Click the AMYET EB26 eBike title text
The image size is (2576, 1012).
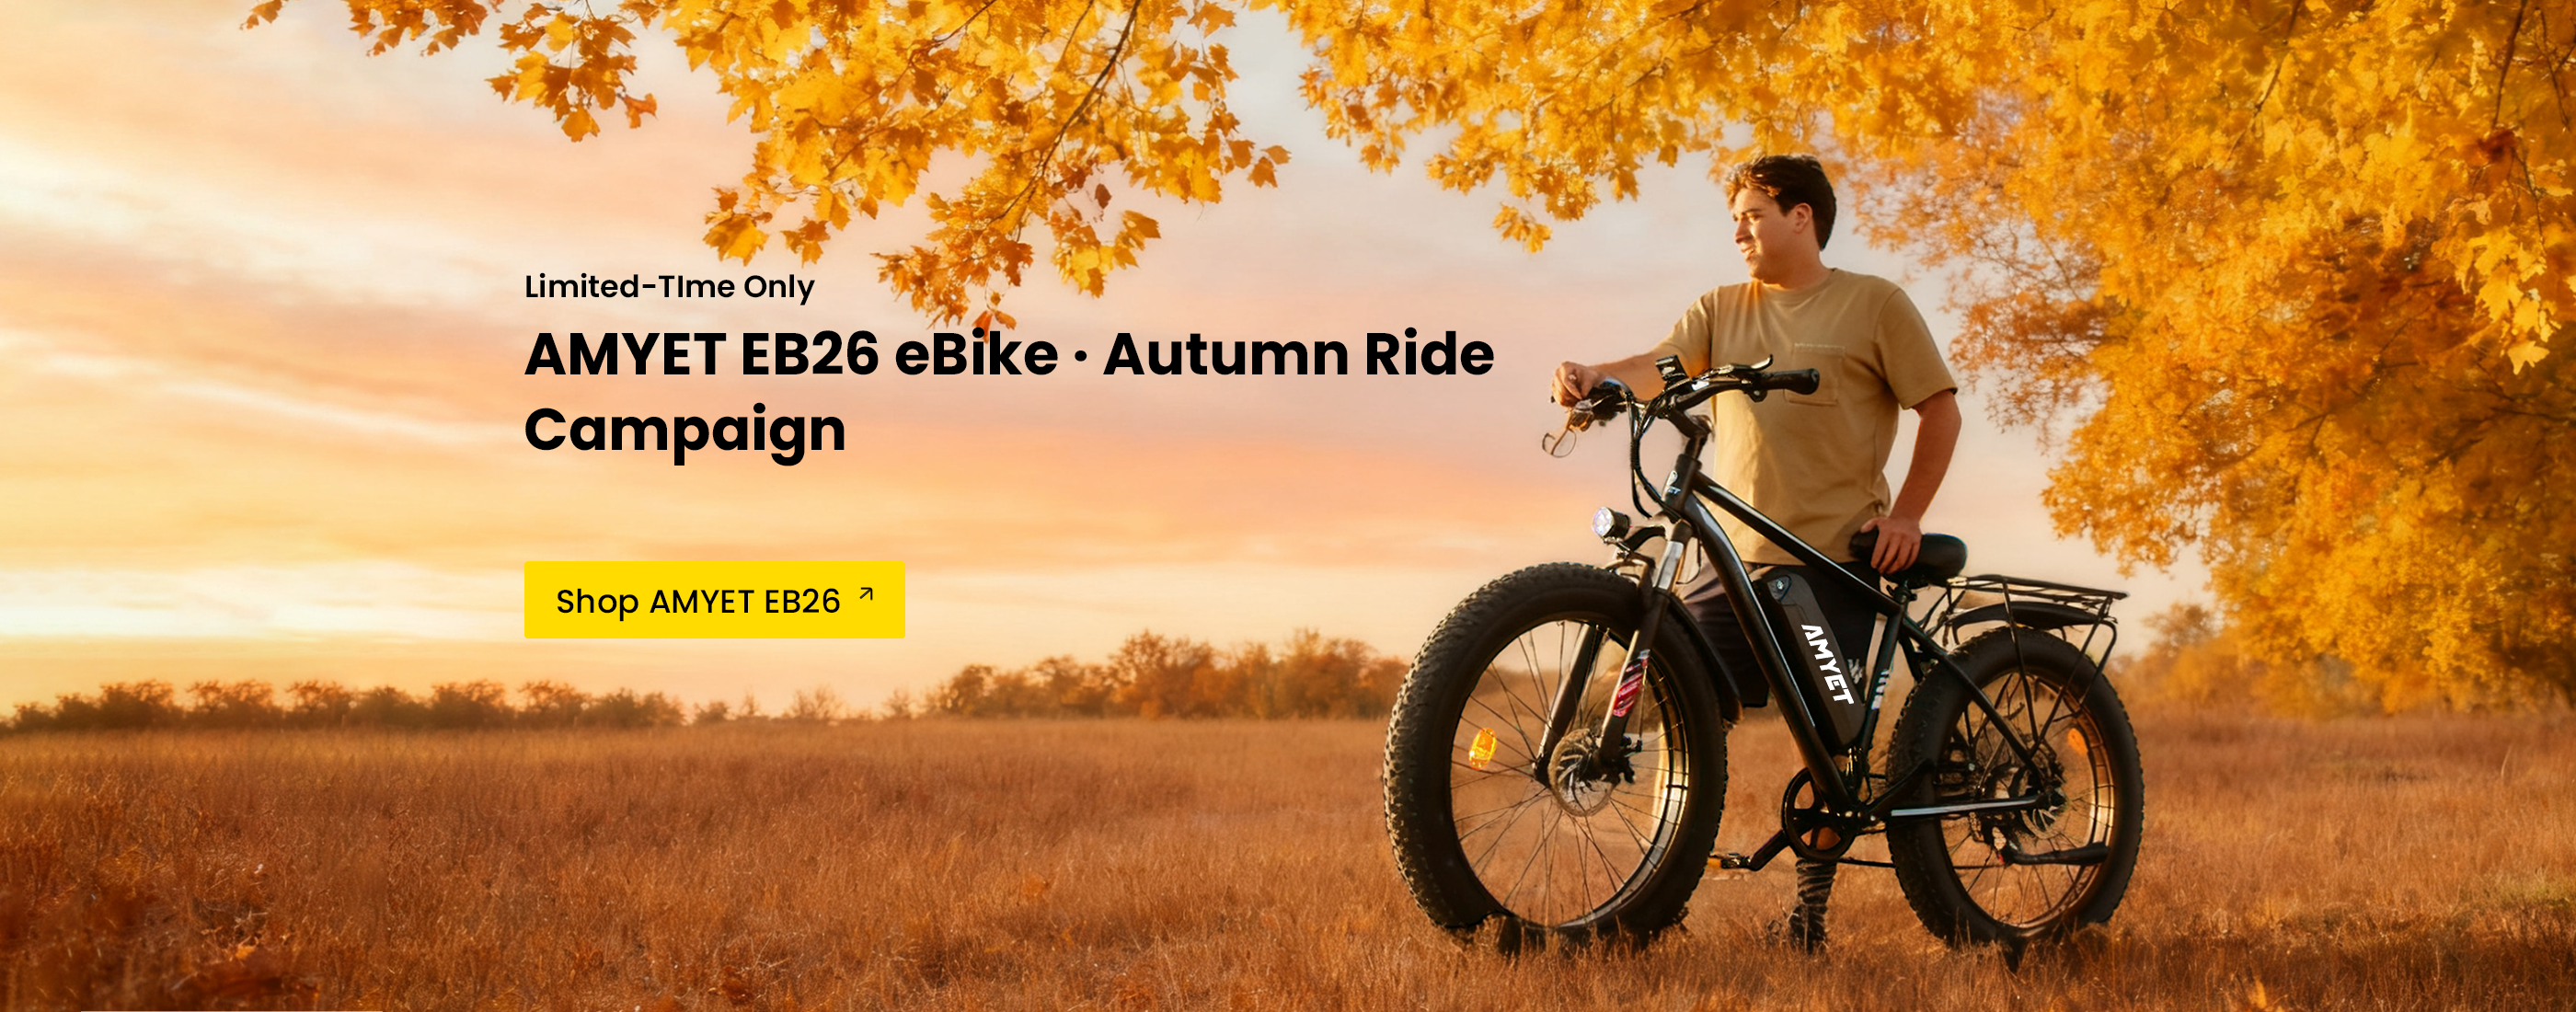pos(791,354)
